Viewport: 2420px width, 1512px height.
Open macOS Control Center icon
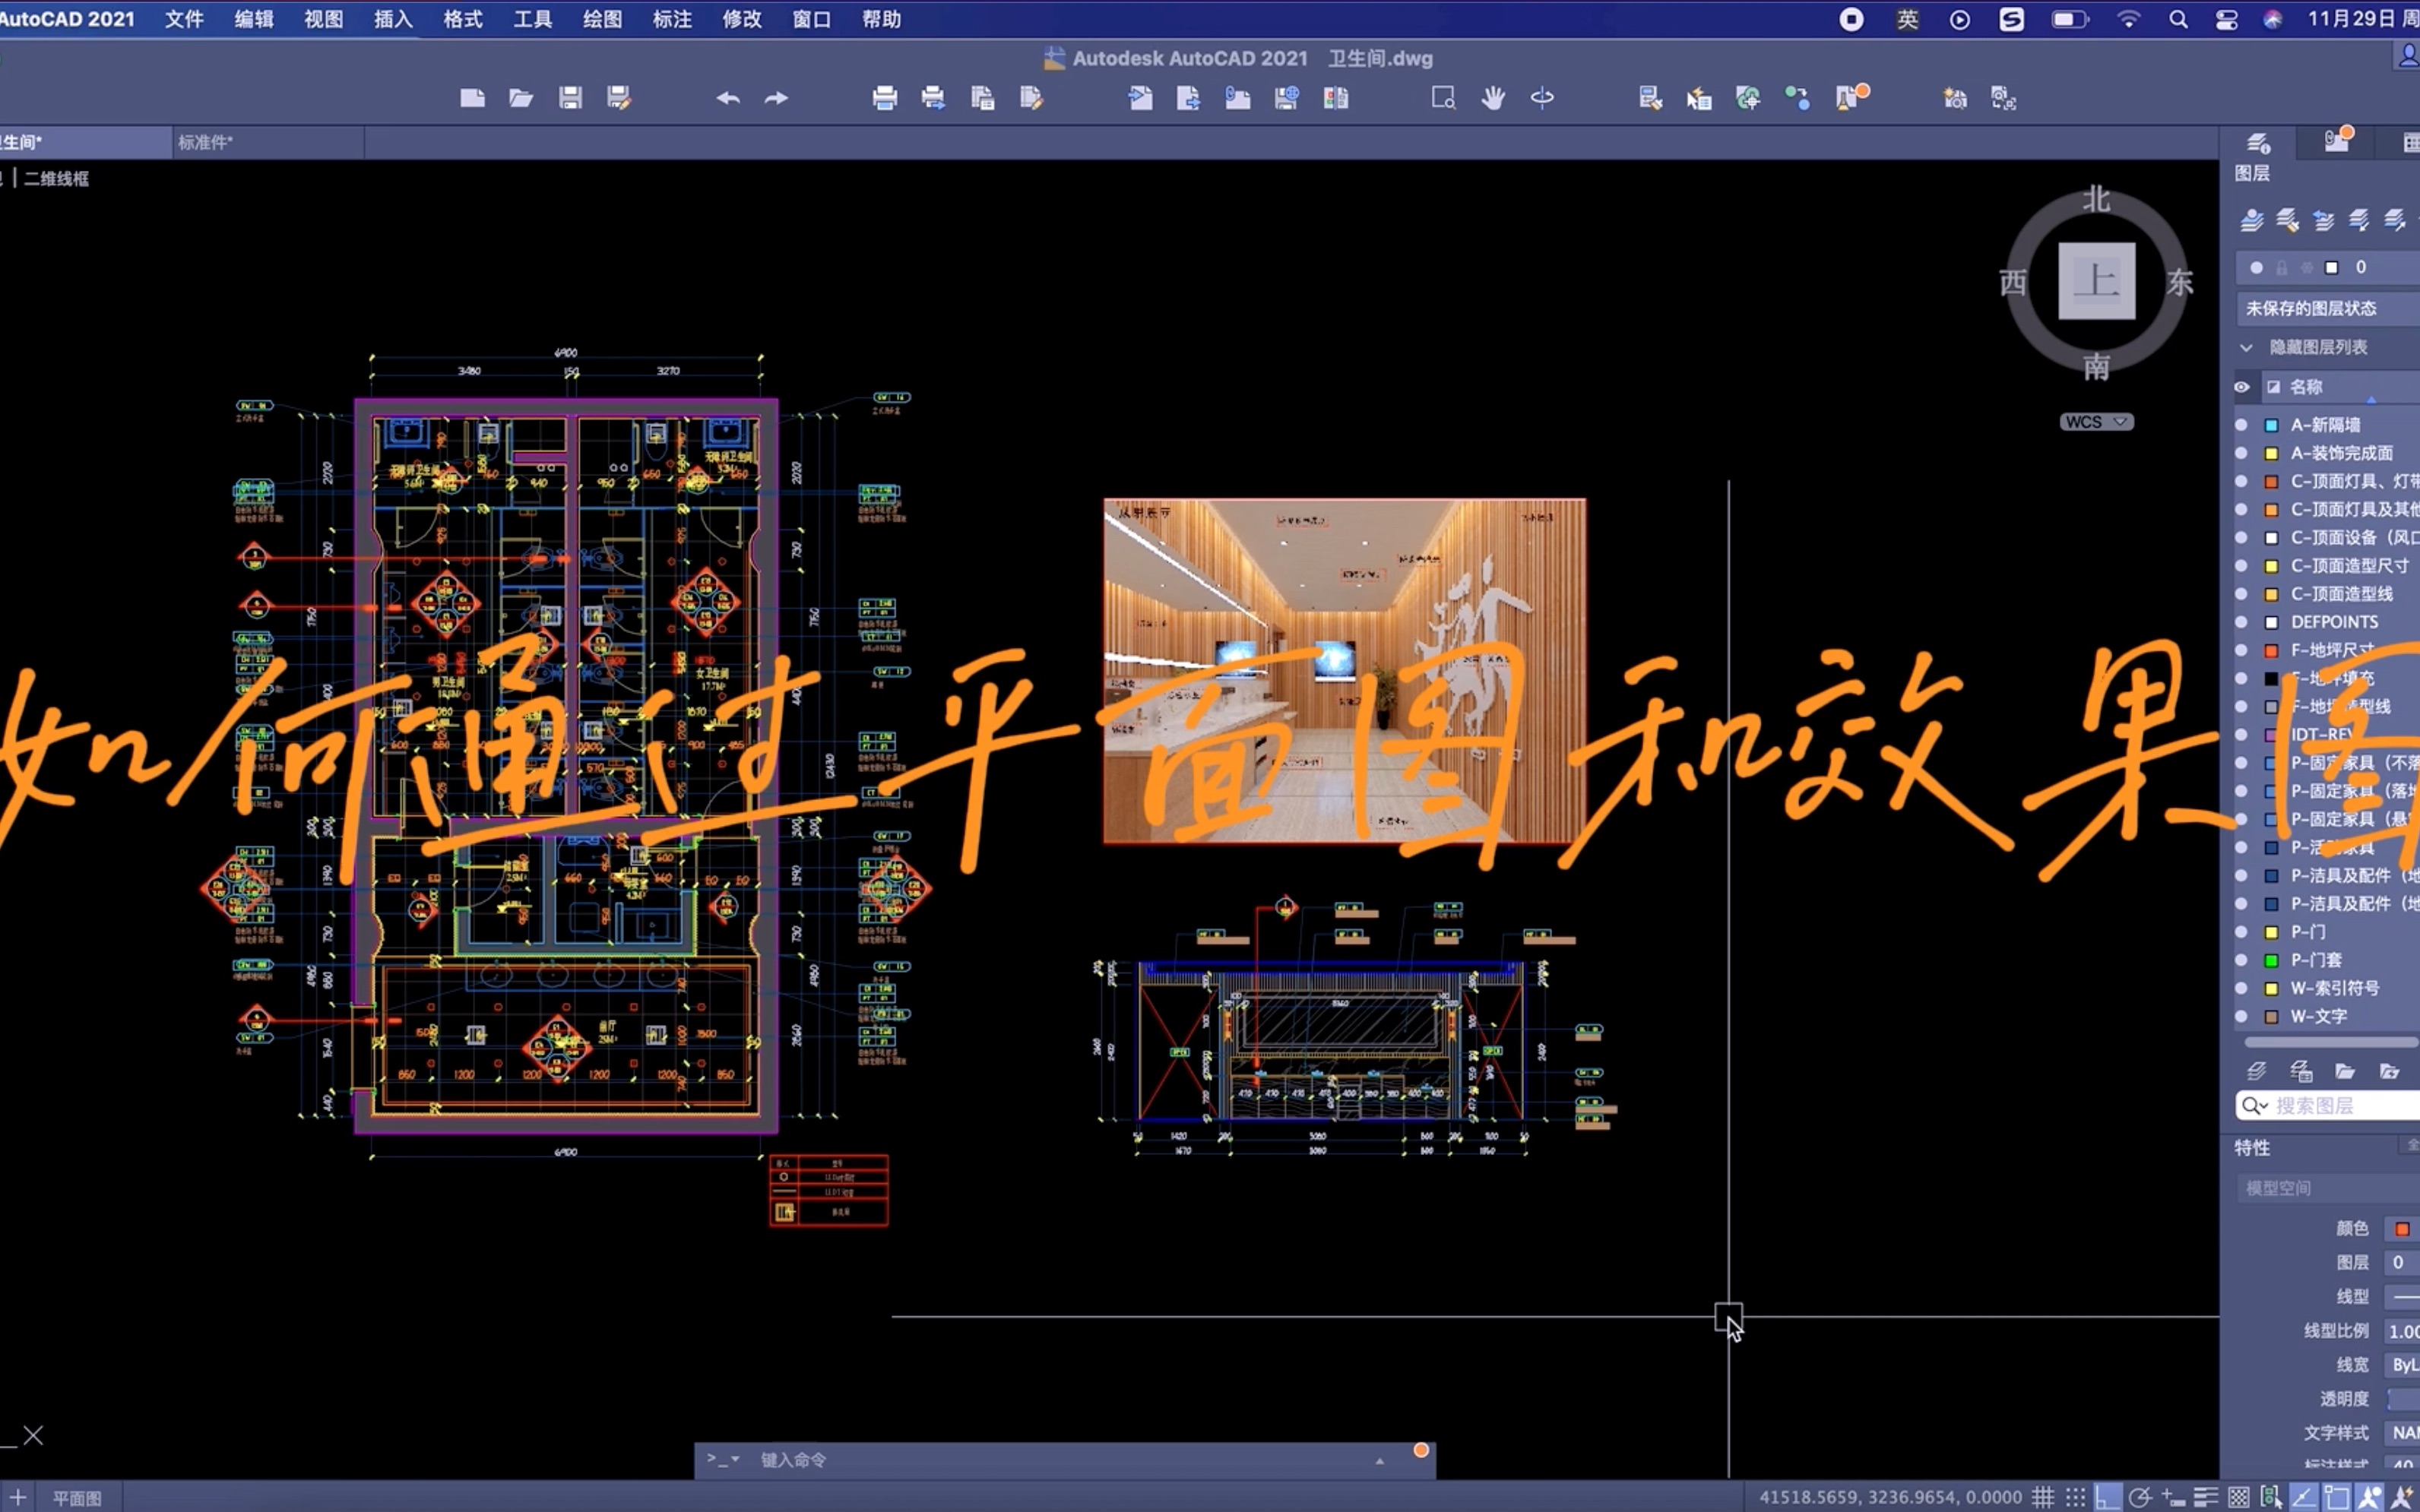click(x=2227, y=19)
